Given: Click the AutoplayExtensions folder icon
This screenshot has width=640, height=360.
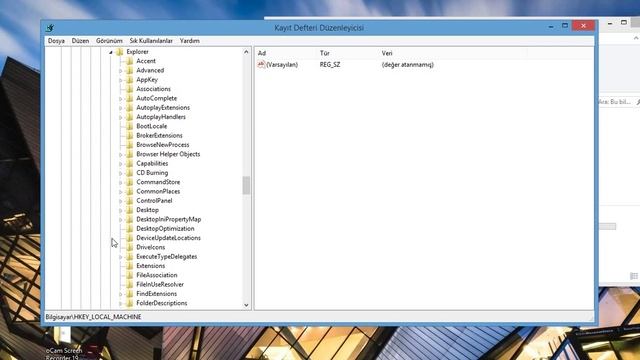Looking at the screenshot, I should pyautogui.click(x=129, y=108).
